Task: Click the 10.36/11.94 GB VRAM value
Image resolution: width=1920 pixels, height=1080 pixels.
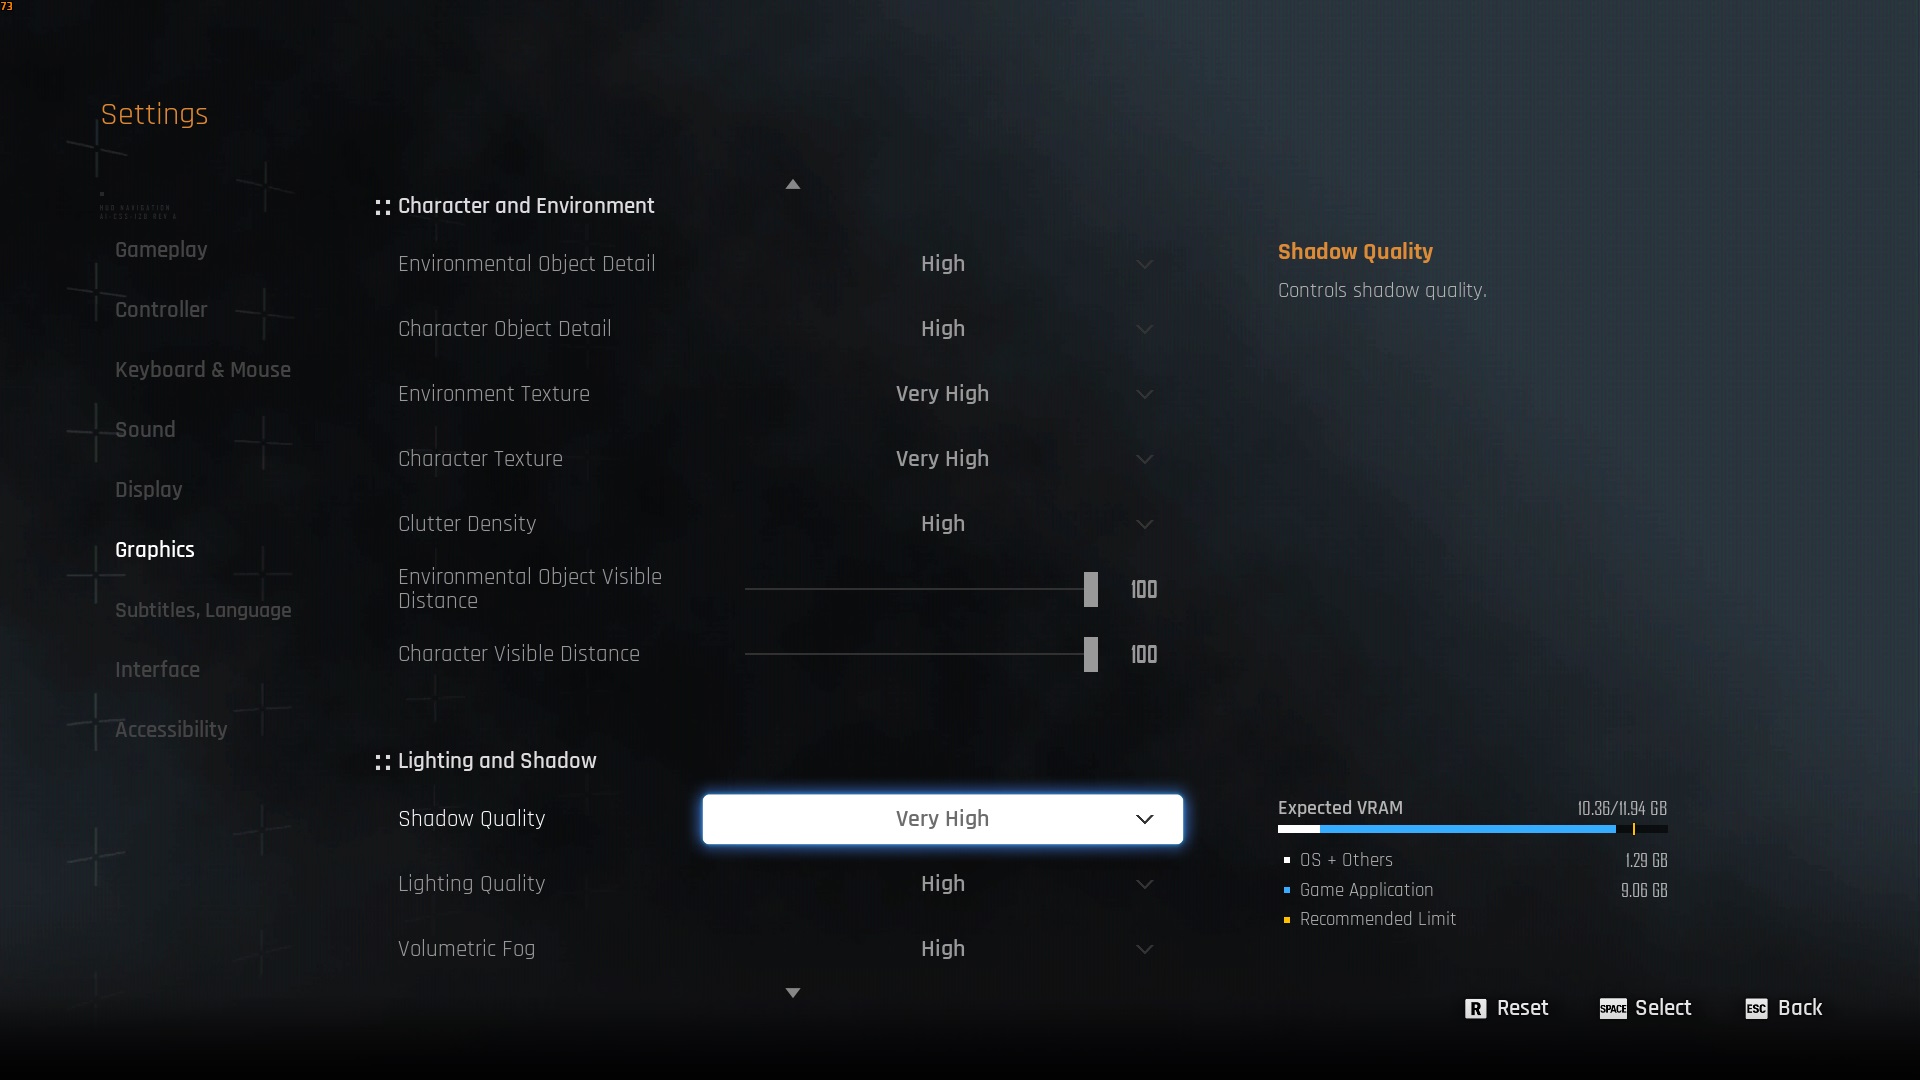Action: click(1622, 808)
